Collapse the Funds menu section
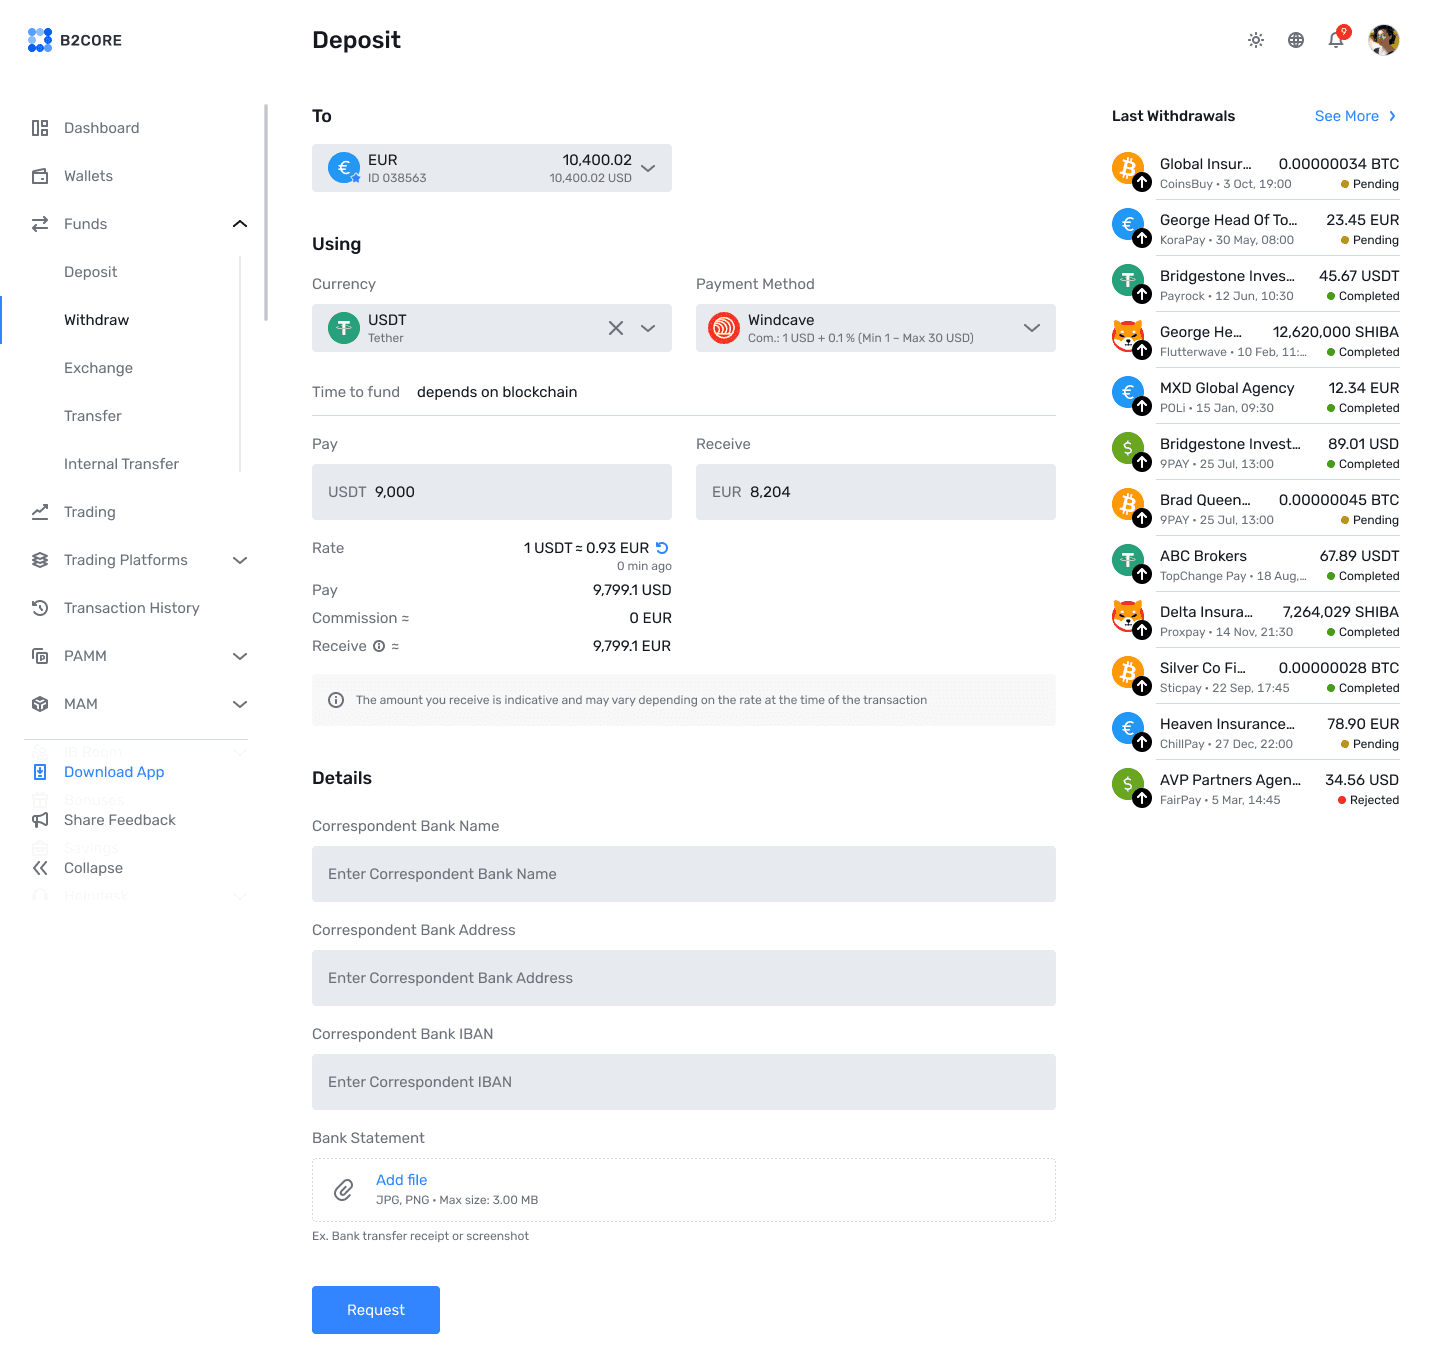This screenshot has height=1358, width=1440. [x=240, y=224]
